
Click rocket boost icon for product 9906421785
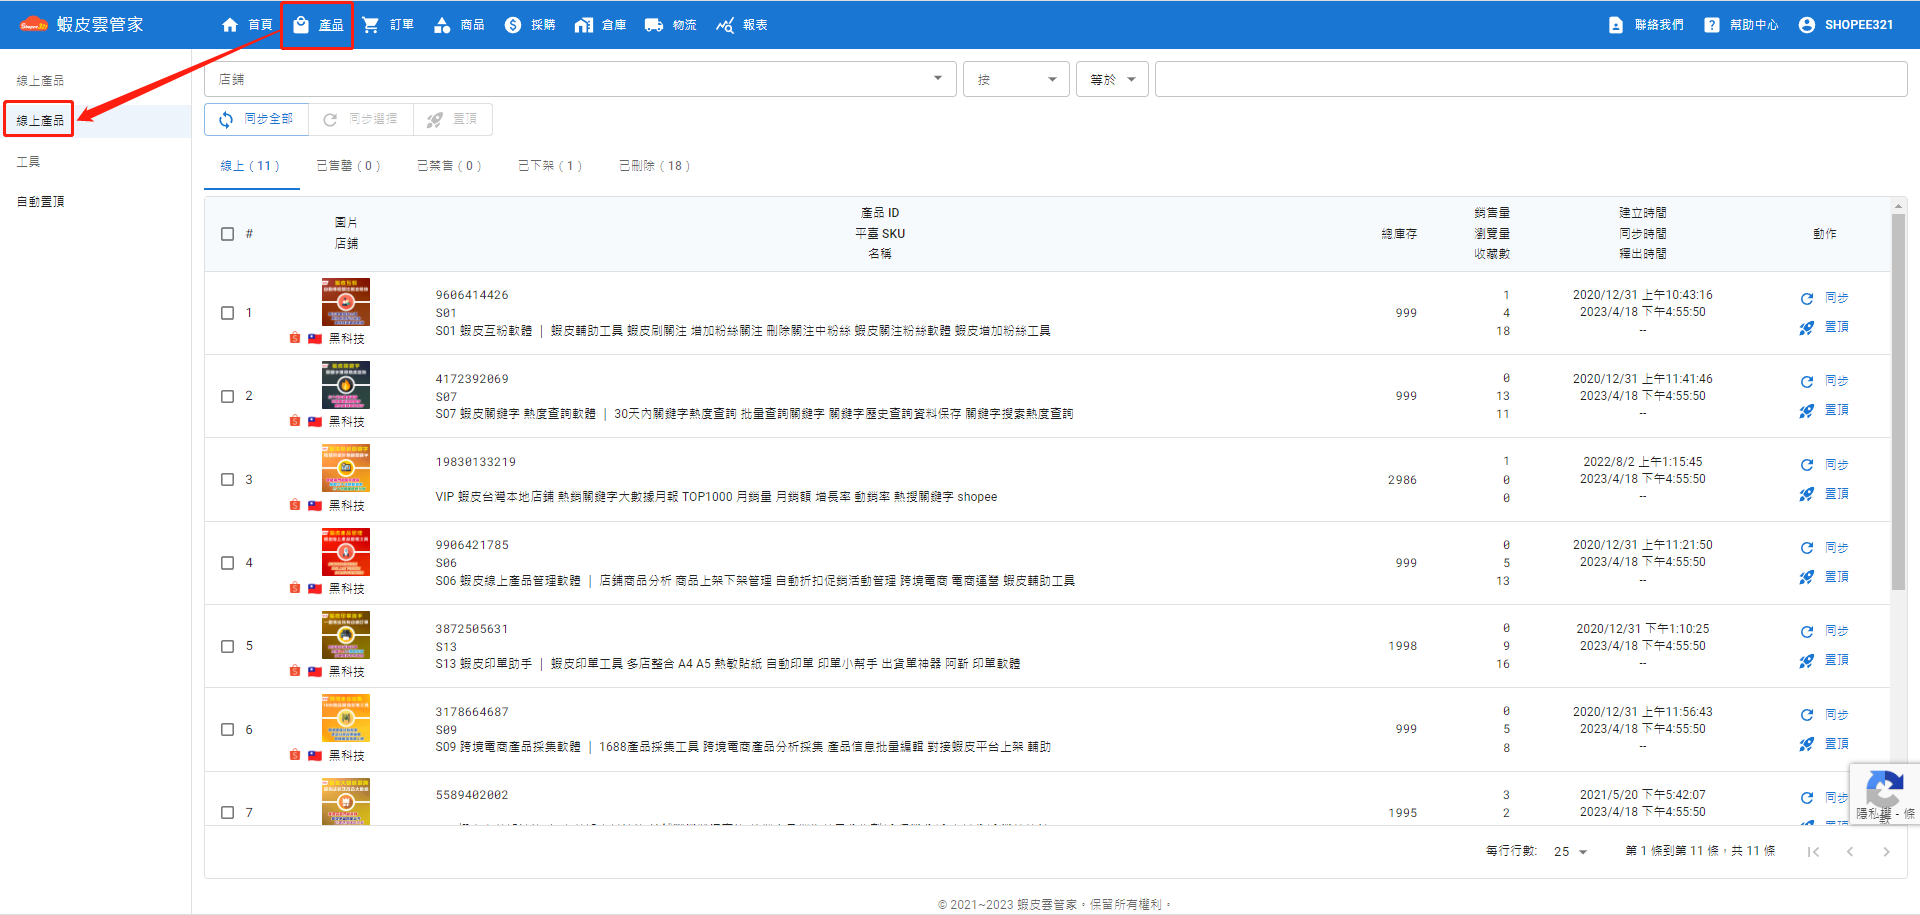pyautogui.click(x=1807, y=578)
